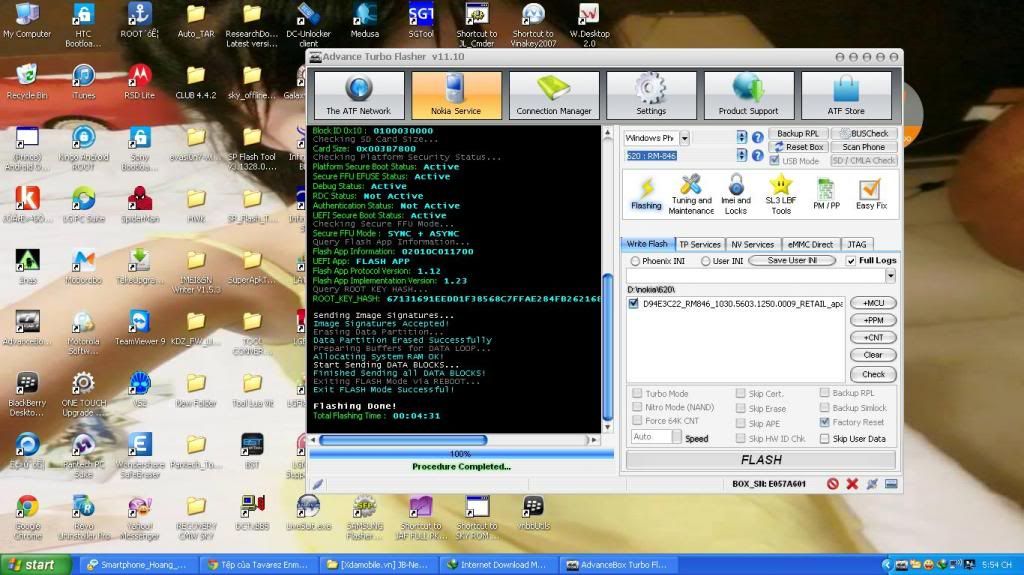The image size is (1024, 575).
Task: Switch to the NV Services tab
Action: 752,244
